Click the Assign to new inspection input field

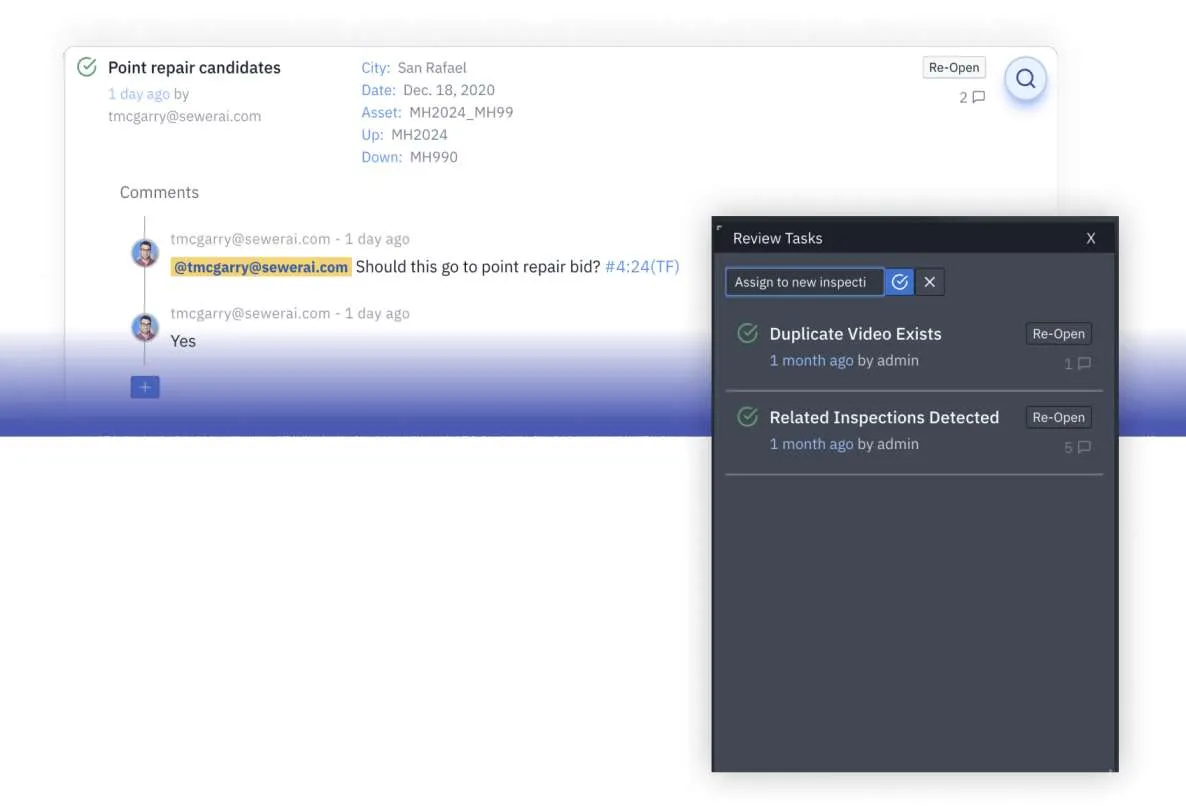(x=804, y=281)
